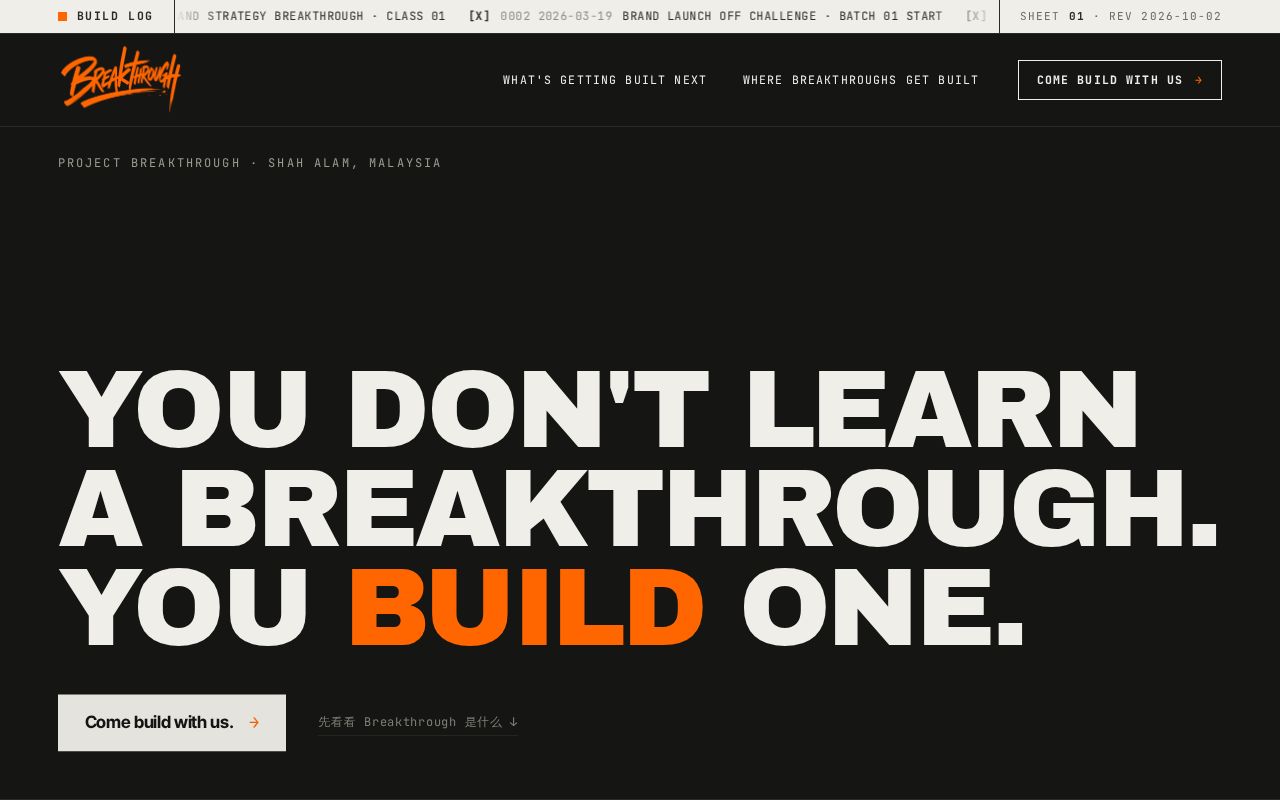Click the Project Breakthrough Shah Alam caption
This screenshot has height=800, width=1280.
point(250,163)
